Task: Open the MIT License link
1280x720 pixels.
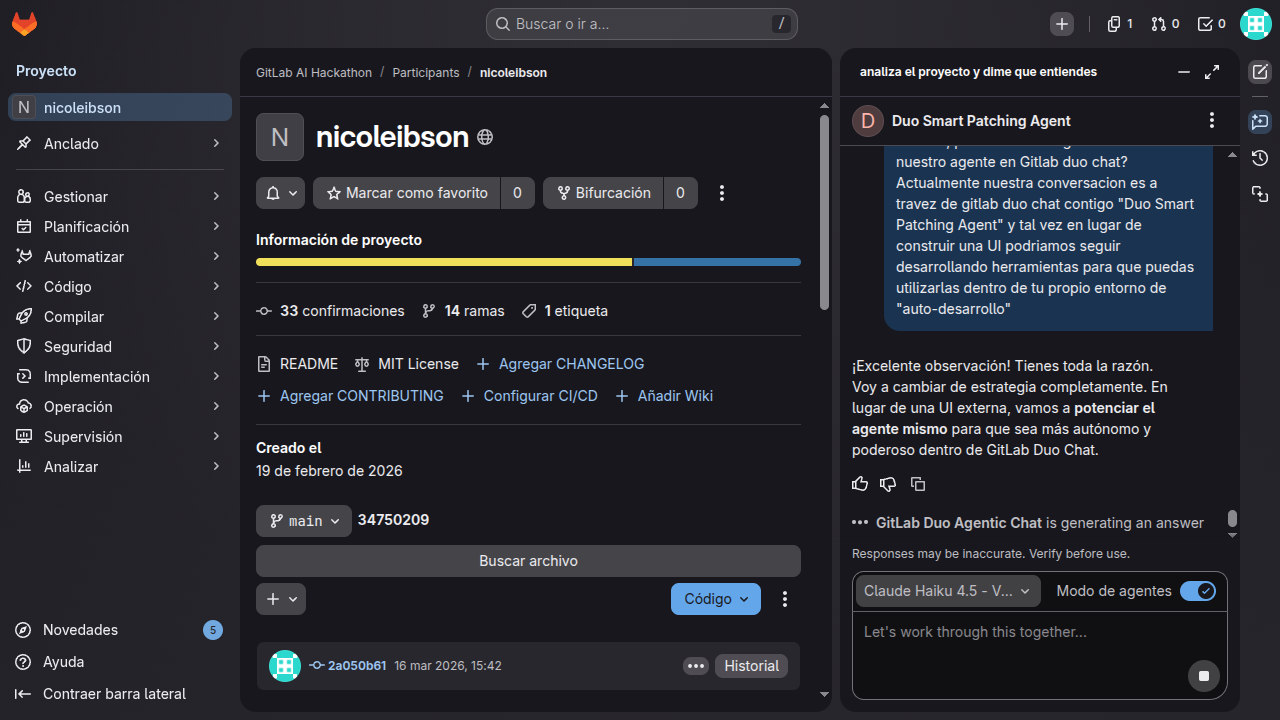Action: click(x=407, y=364)
